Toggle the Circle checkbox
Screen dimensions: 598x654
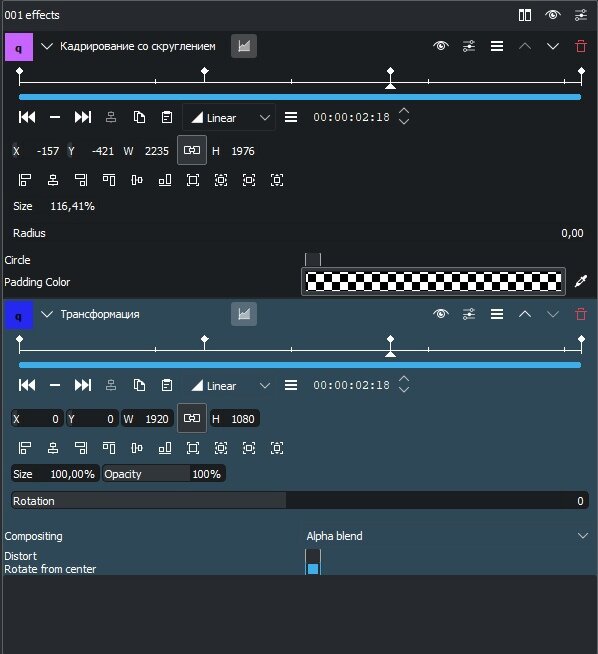click(313, 259)
